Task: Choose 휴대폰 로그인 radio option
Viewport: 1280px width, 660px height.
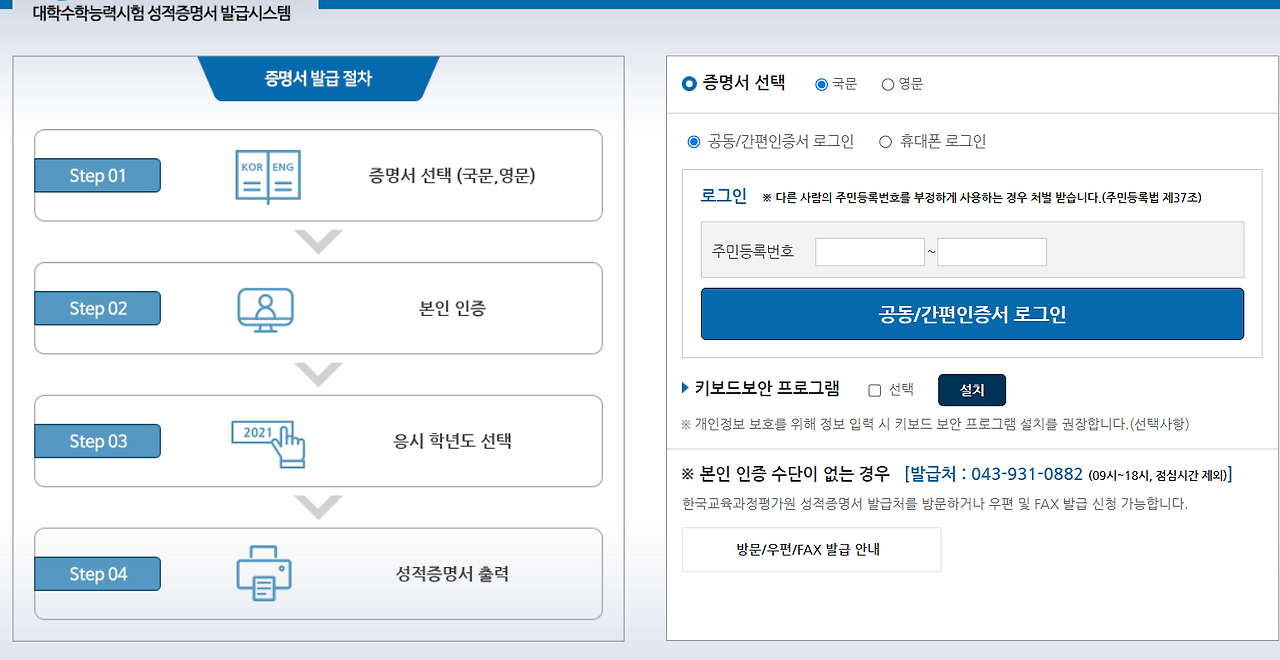Action: coord(885,142)
